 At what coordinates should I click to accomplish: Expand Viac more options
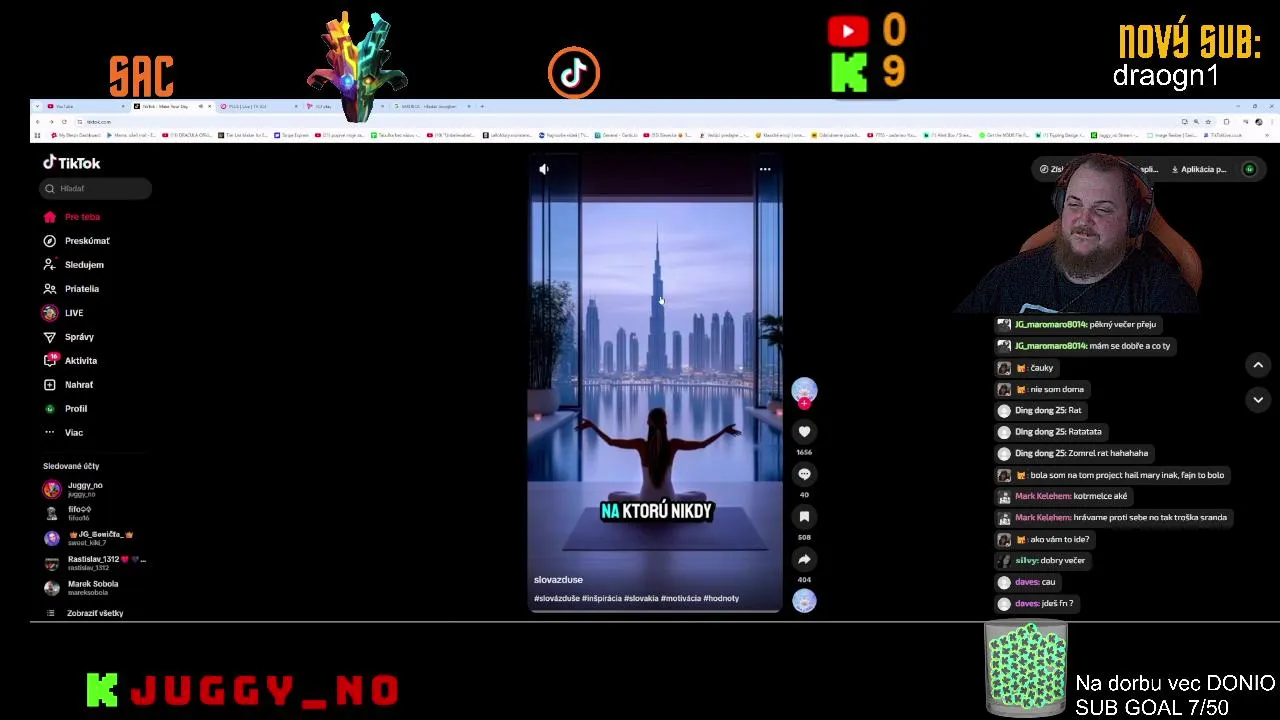(x=64, y=432)
